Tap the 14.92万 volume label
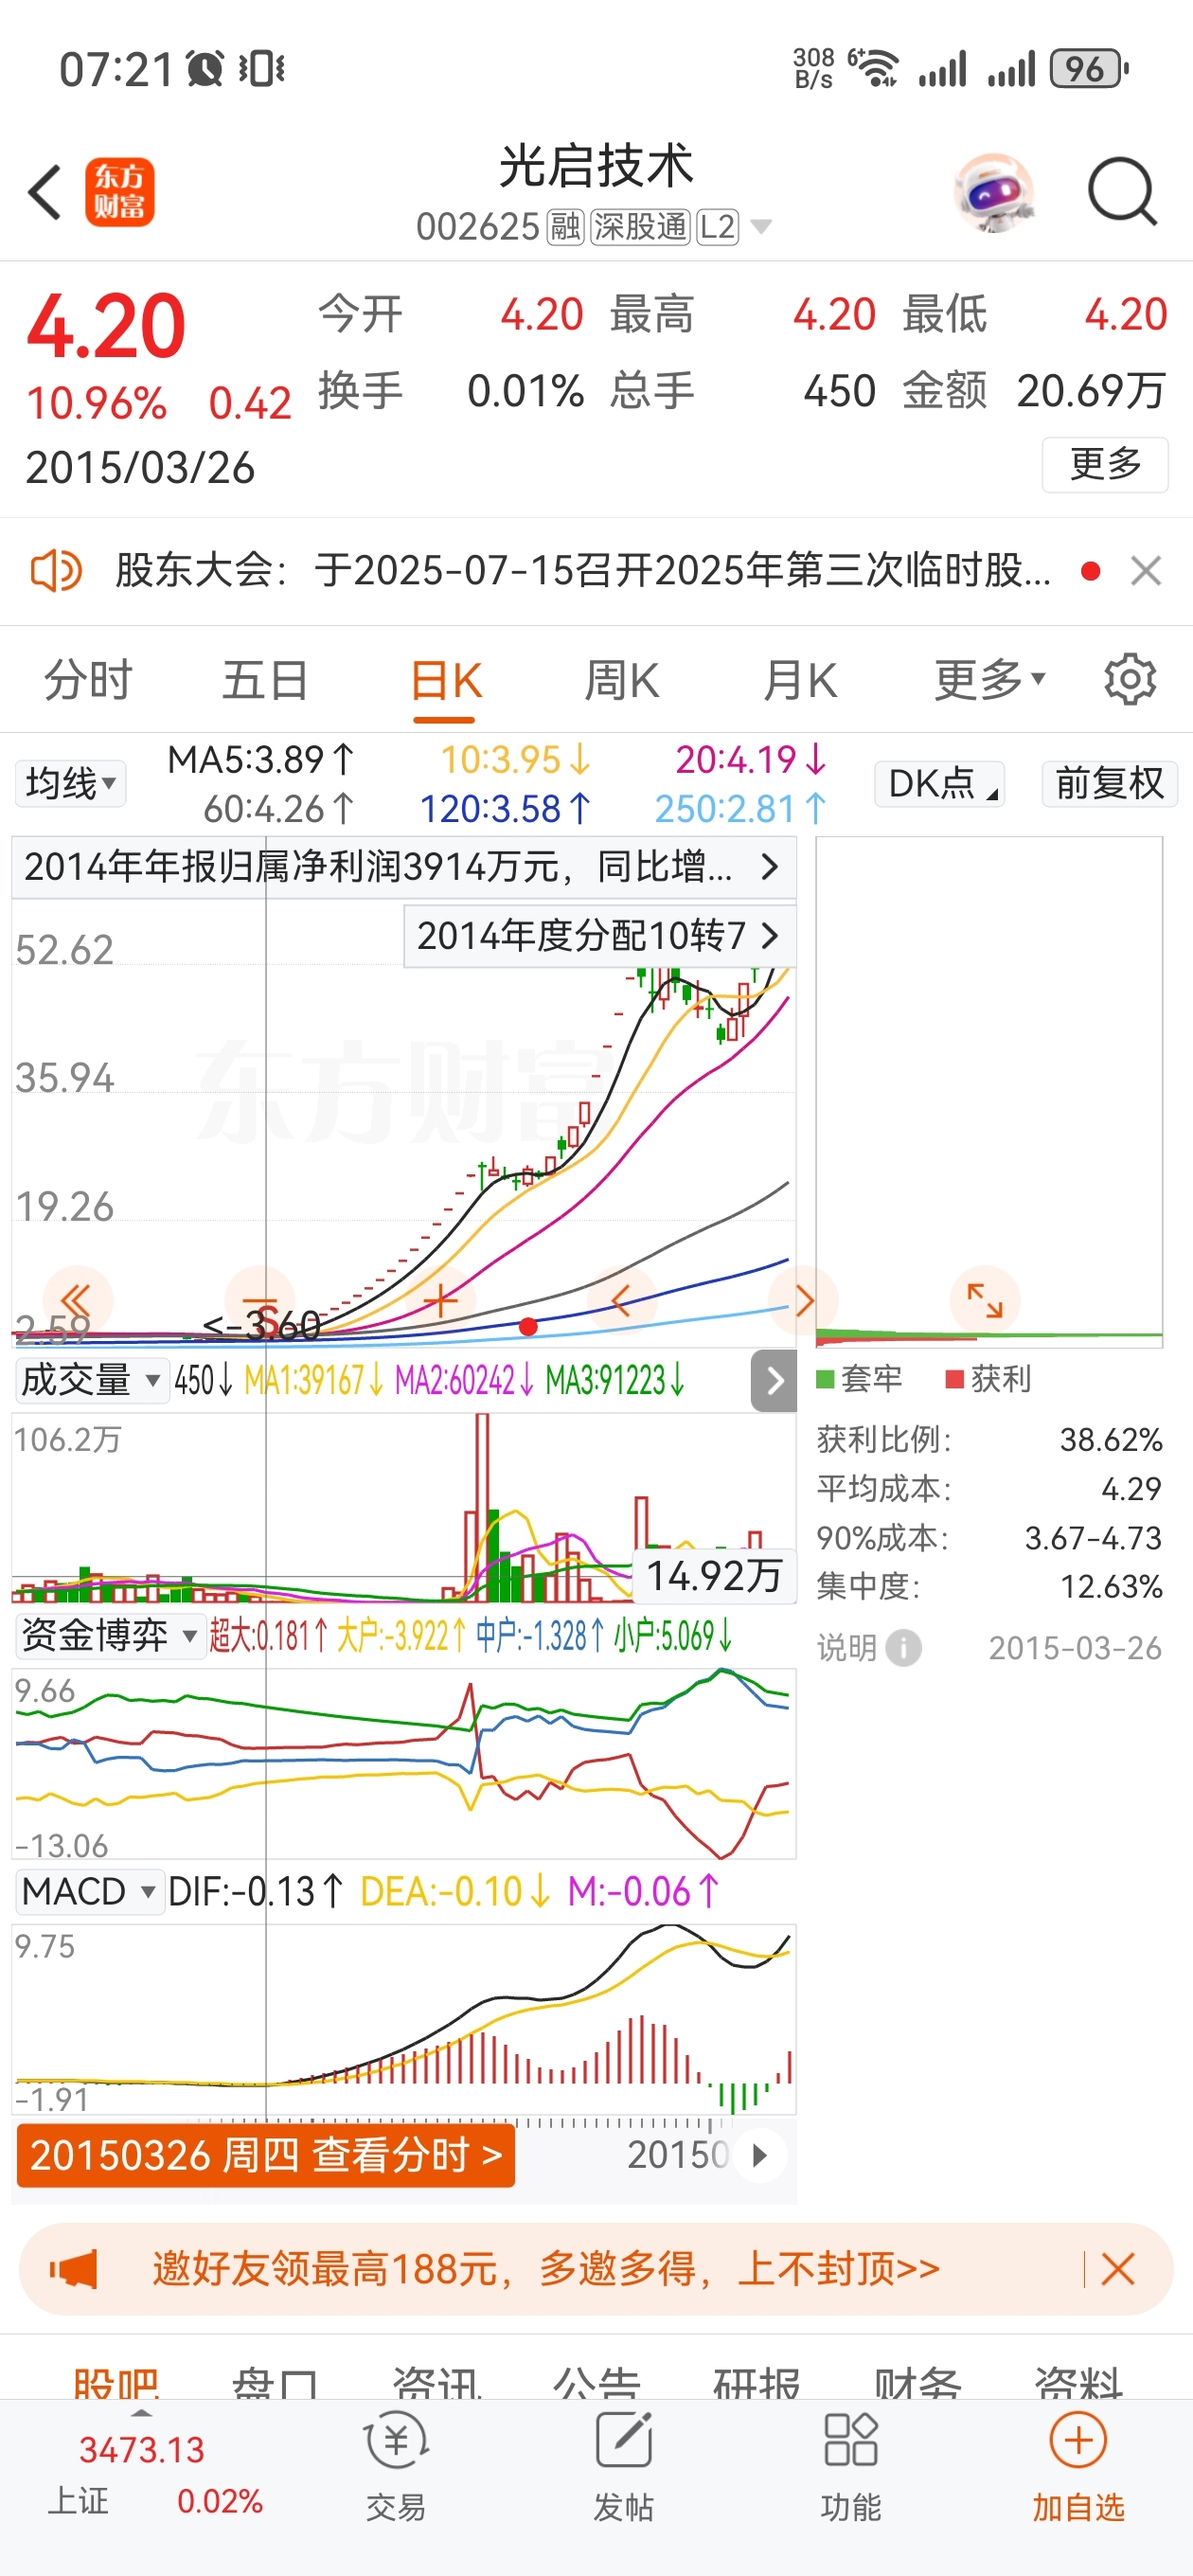Viewport: 1193px width, 2576px height. pyautogui.click(x=714, y=1576)
